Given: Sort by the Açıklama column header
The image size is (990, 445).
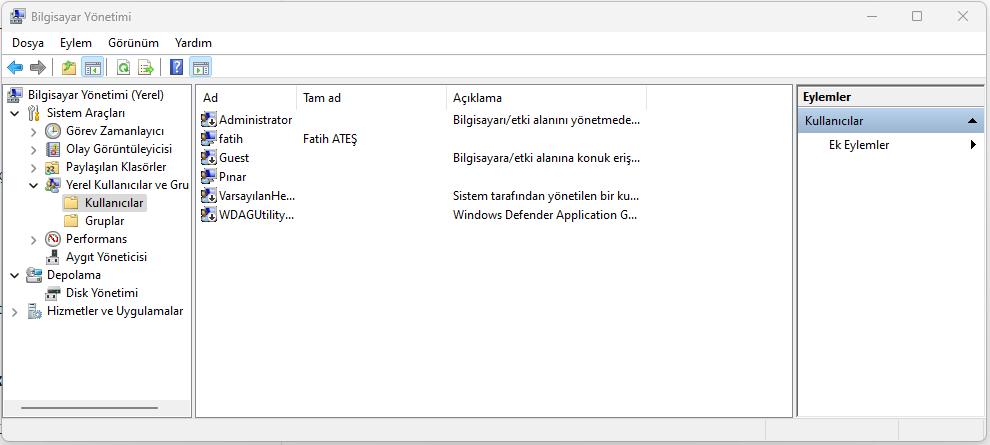Looking at the screenshot, I should (x=547, y=98).
